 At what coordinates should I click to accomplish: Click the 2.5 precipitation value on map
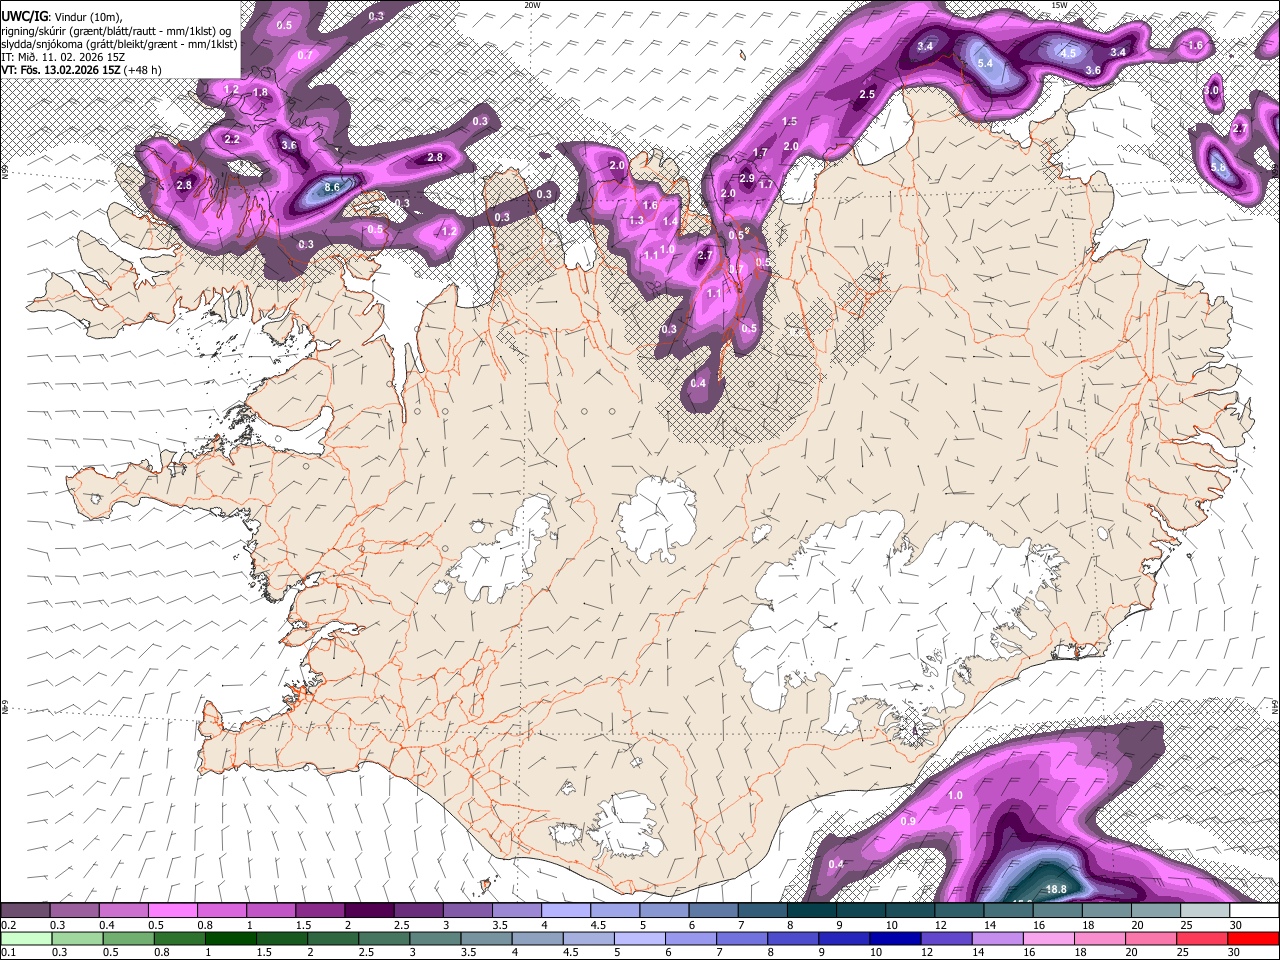[x=867, y=94]
